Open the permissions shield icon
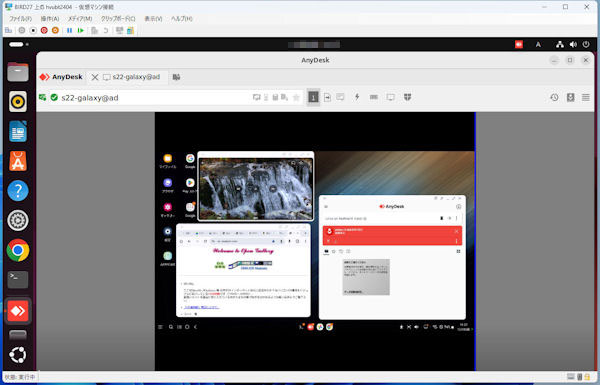 408,97
